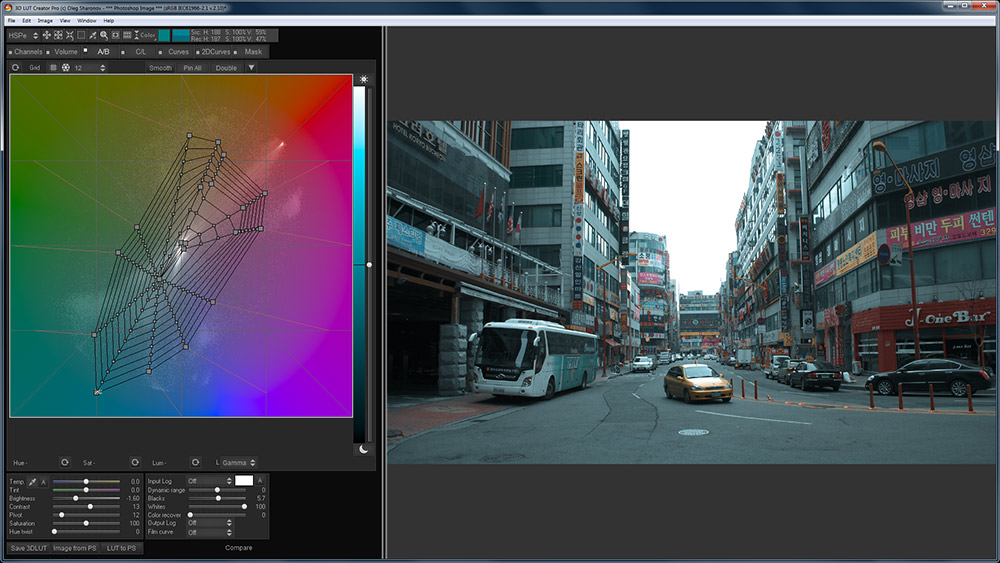Pick the eyedropper tool in top toolbar

[x=92, y=35]
